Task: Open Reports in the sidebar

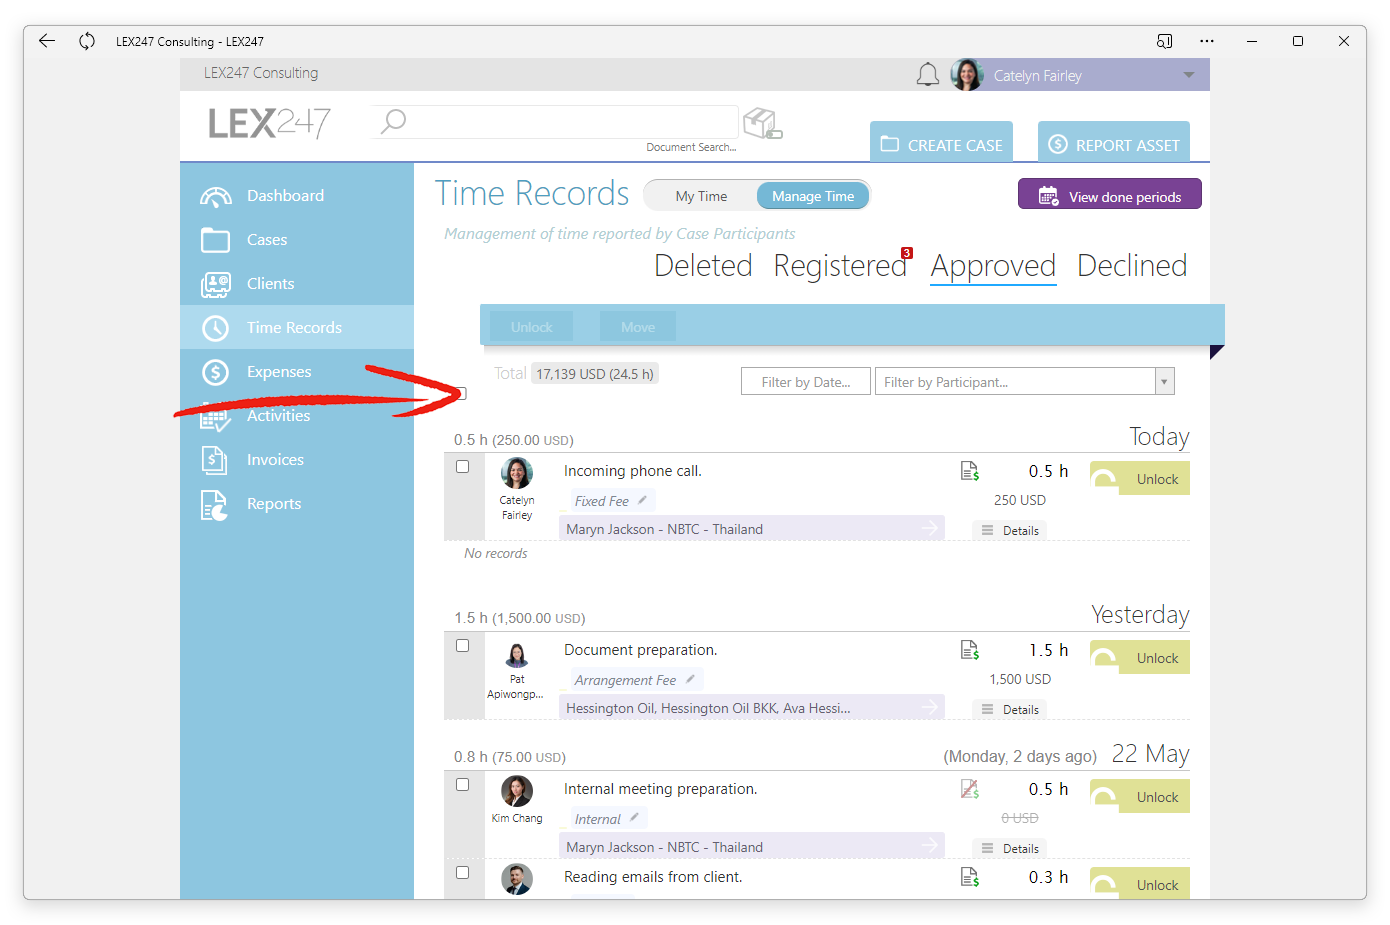Action: coord(297,504)
